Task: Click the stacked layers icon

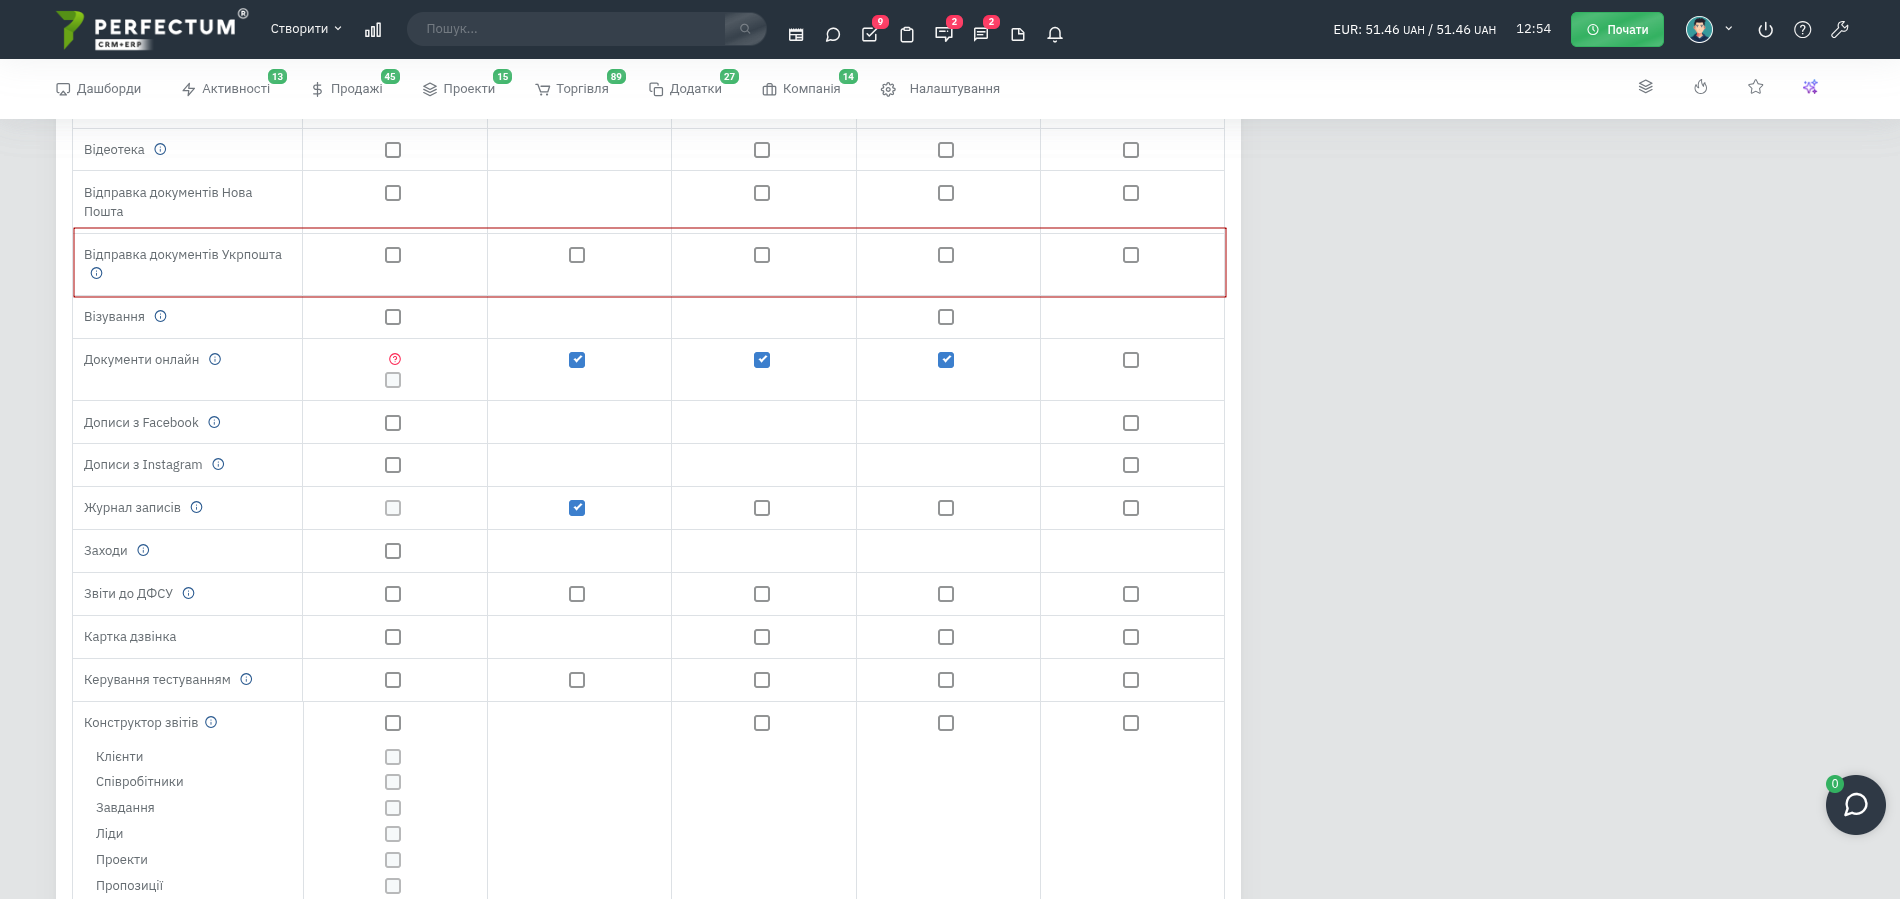Action: (x=1646, y=87)
